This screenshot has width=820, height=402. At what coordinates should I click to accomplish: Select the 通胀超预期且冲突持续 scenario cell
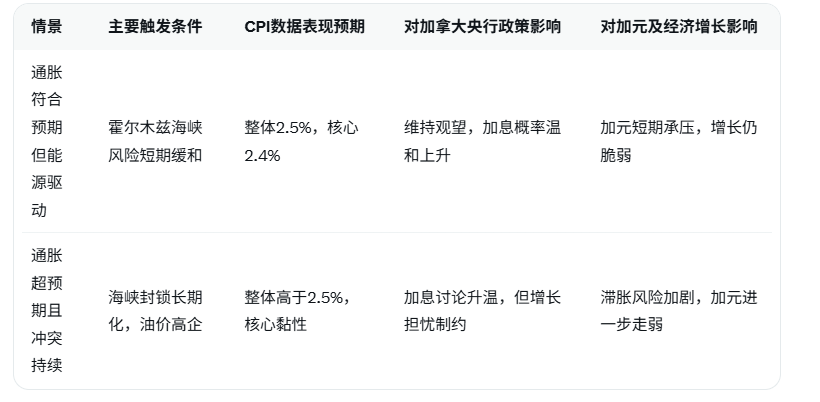(46, 311)
